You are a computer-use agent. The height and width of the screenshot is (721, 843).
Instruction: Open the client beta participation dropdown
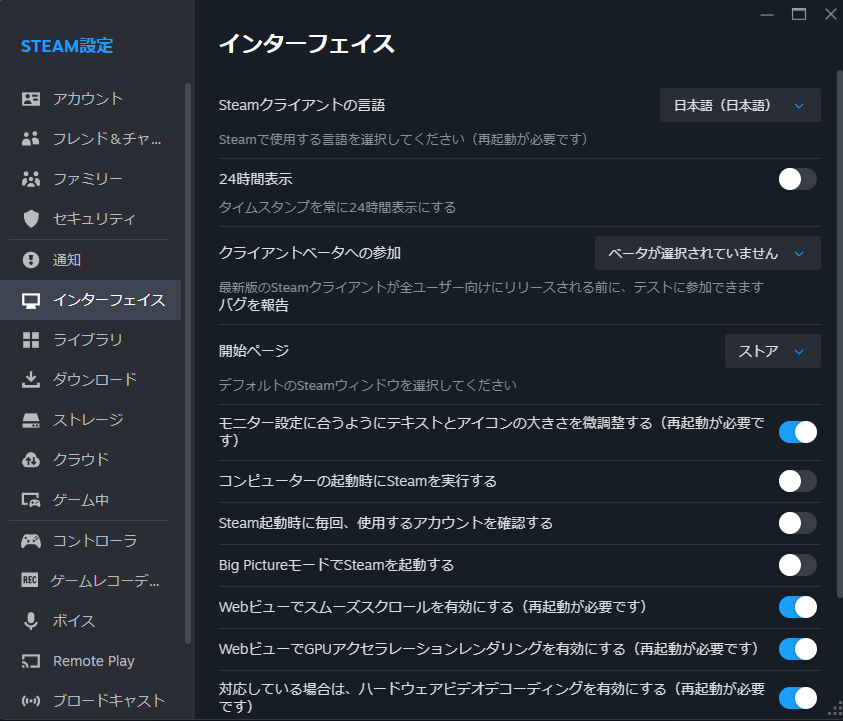click(708, 253)
